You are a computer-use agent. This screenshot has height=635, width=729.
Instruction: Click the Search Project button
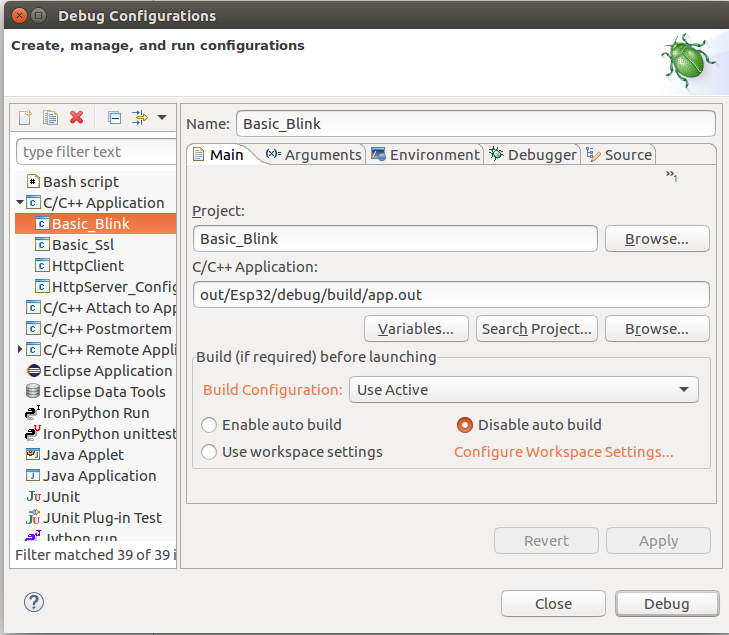point(537,329)
